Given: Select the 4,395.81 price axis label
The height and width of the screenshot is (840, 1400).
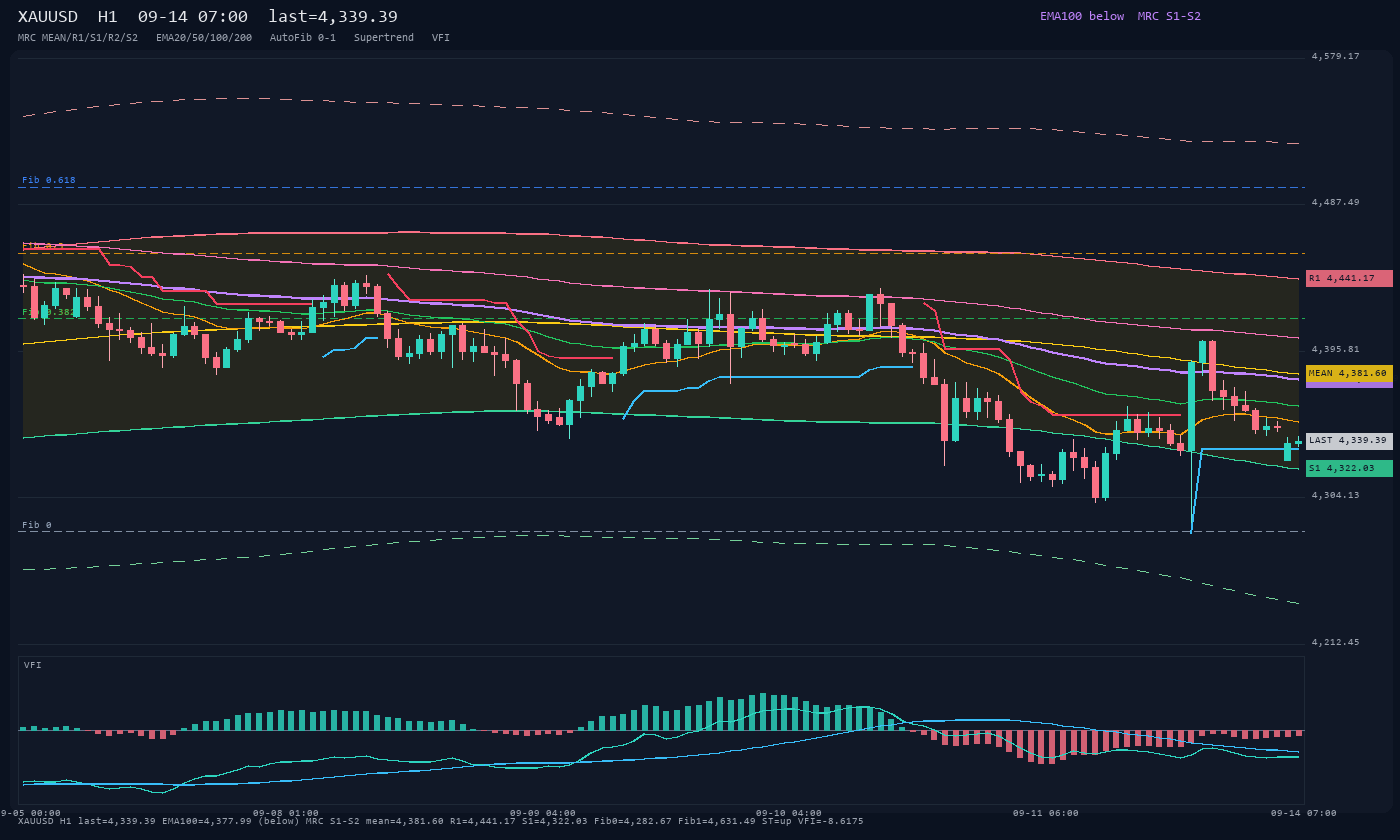Looking at the screenshot, I should [1336, 349].
